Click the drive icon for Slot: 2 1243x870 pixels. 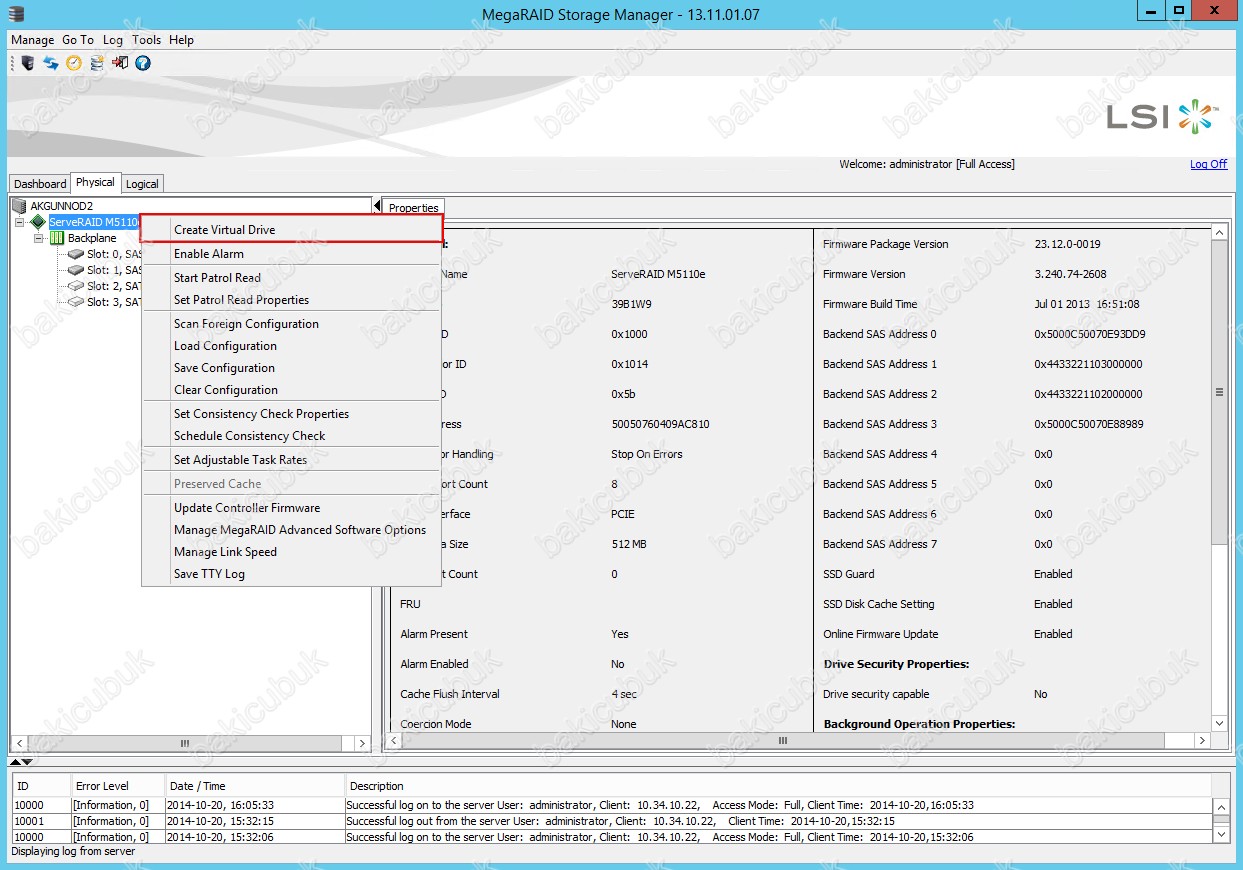coord(76,286)
